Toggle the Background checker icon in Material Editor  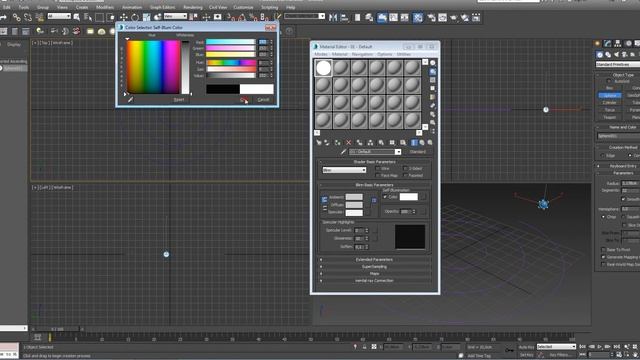(x=433, y=80)
